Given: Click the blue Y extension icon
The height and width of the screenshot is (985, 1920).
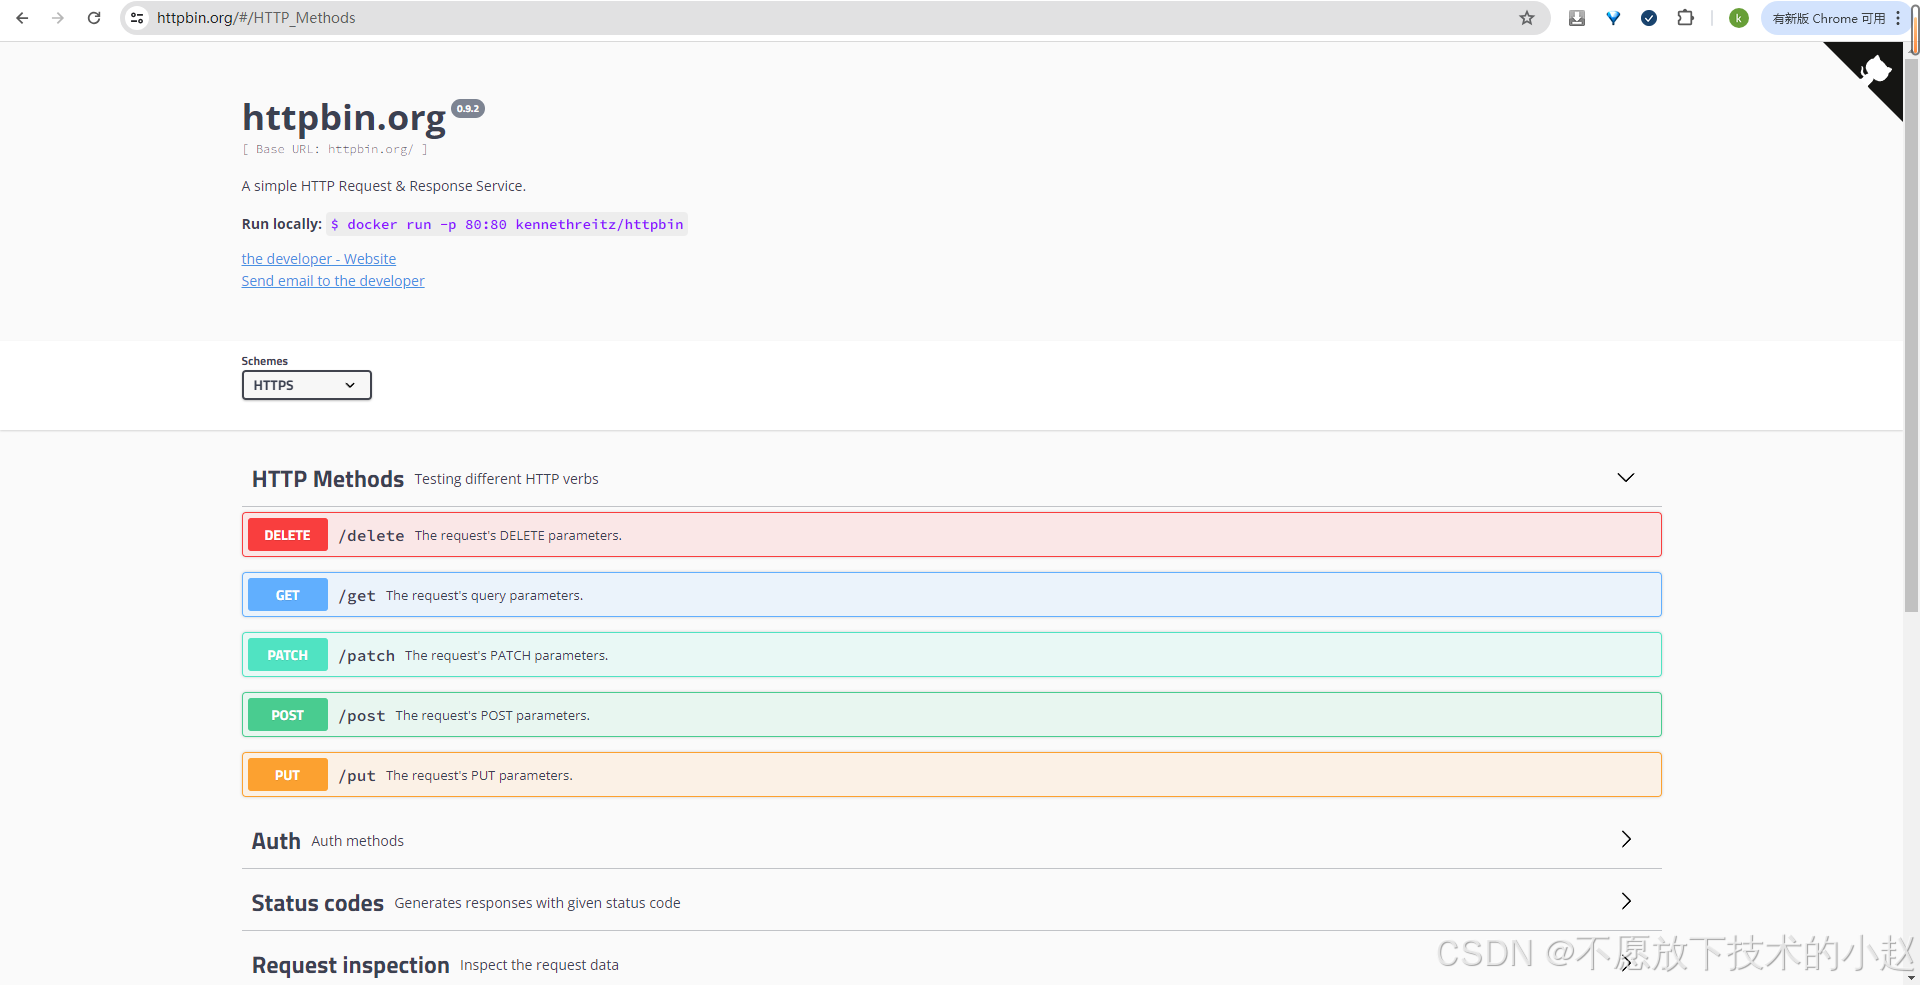Looking at the screenshot, I should click(x=1613, y=18).
